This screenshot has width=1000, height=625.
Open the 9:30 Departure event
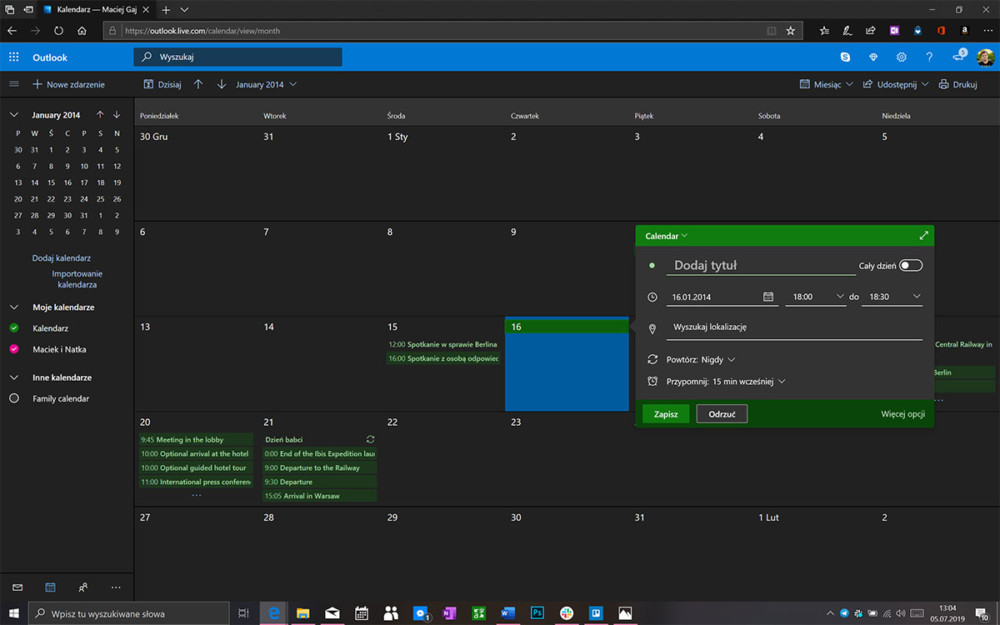[320, 482]
